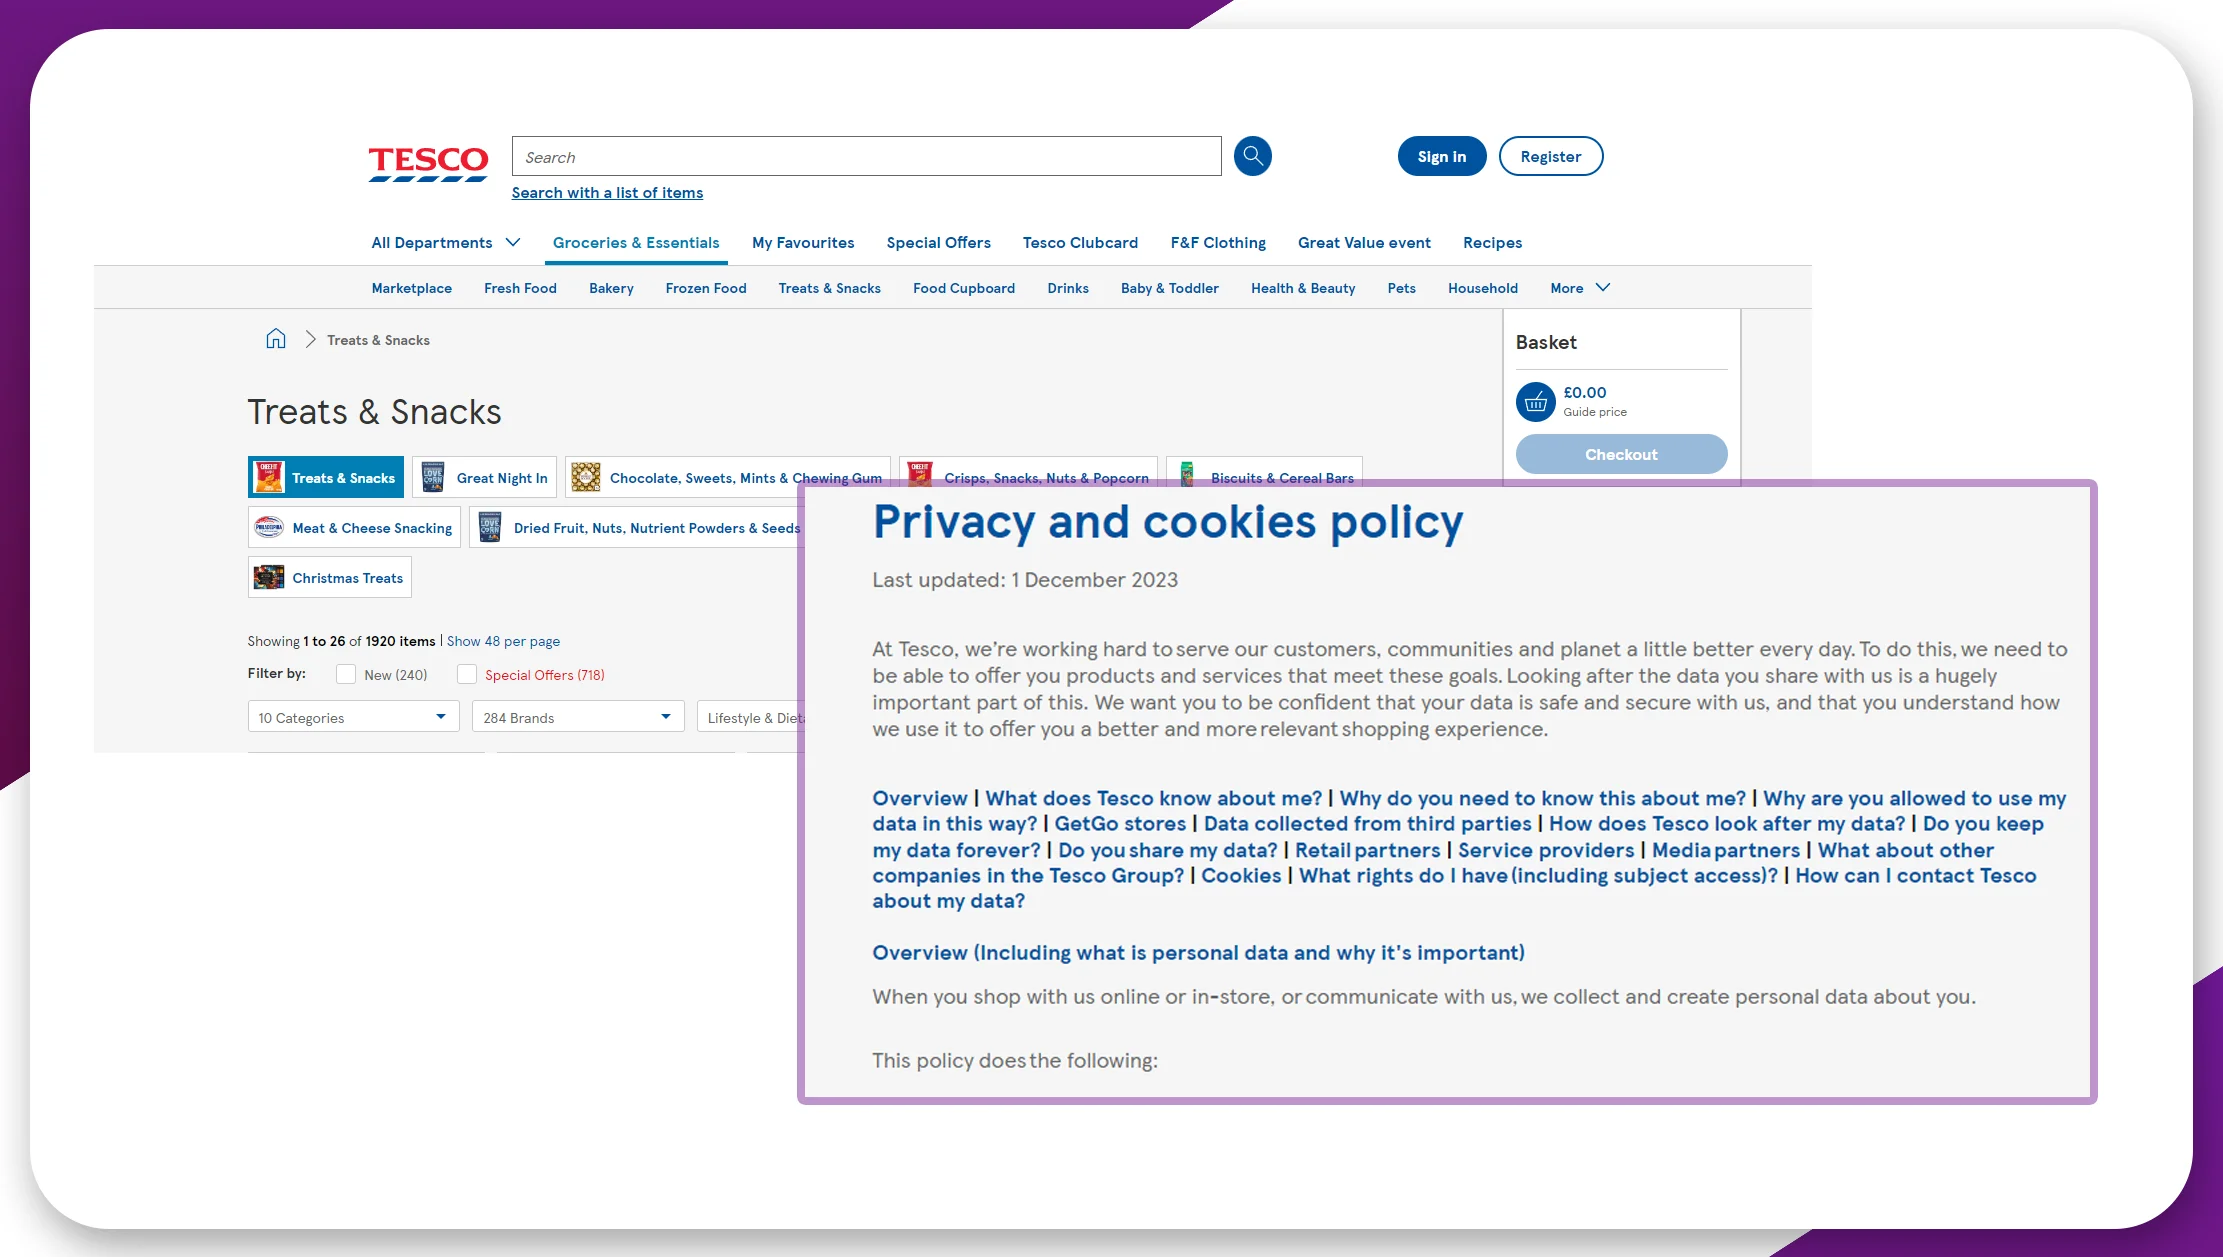Click the basket icon next to £0.00
The width and height of the screenshot is (2223, 1257).
tap(1536, 402)
